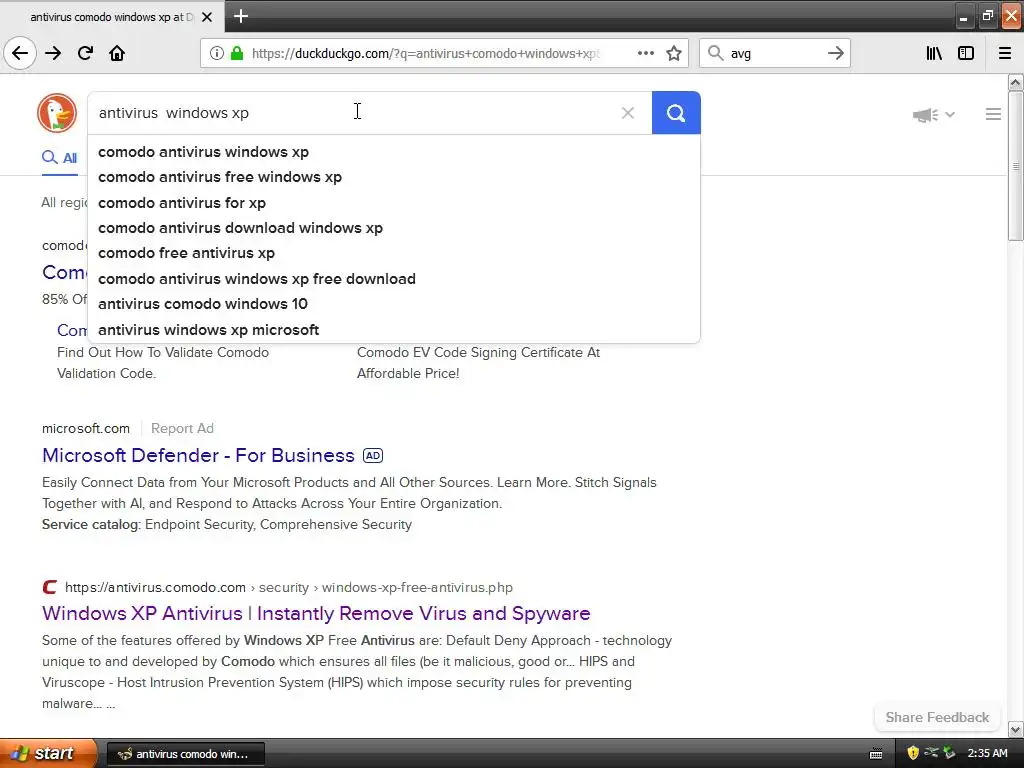Click the Firefox search box containing 'avg'

(x=774, y=53)
